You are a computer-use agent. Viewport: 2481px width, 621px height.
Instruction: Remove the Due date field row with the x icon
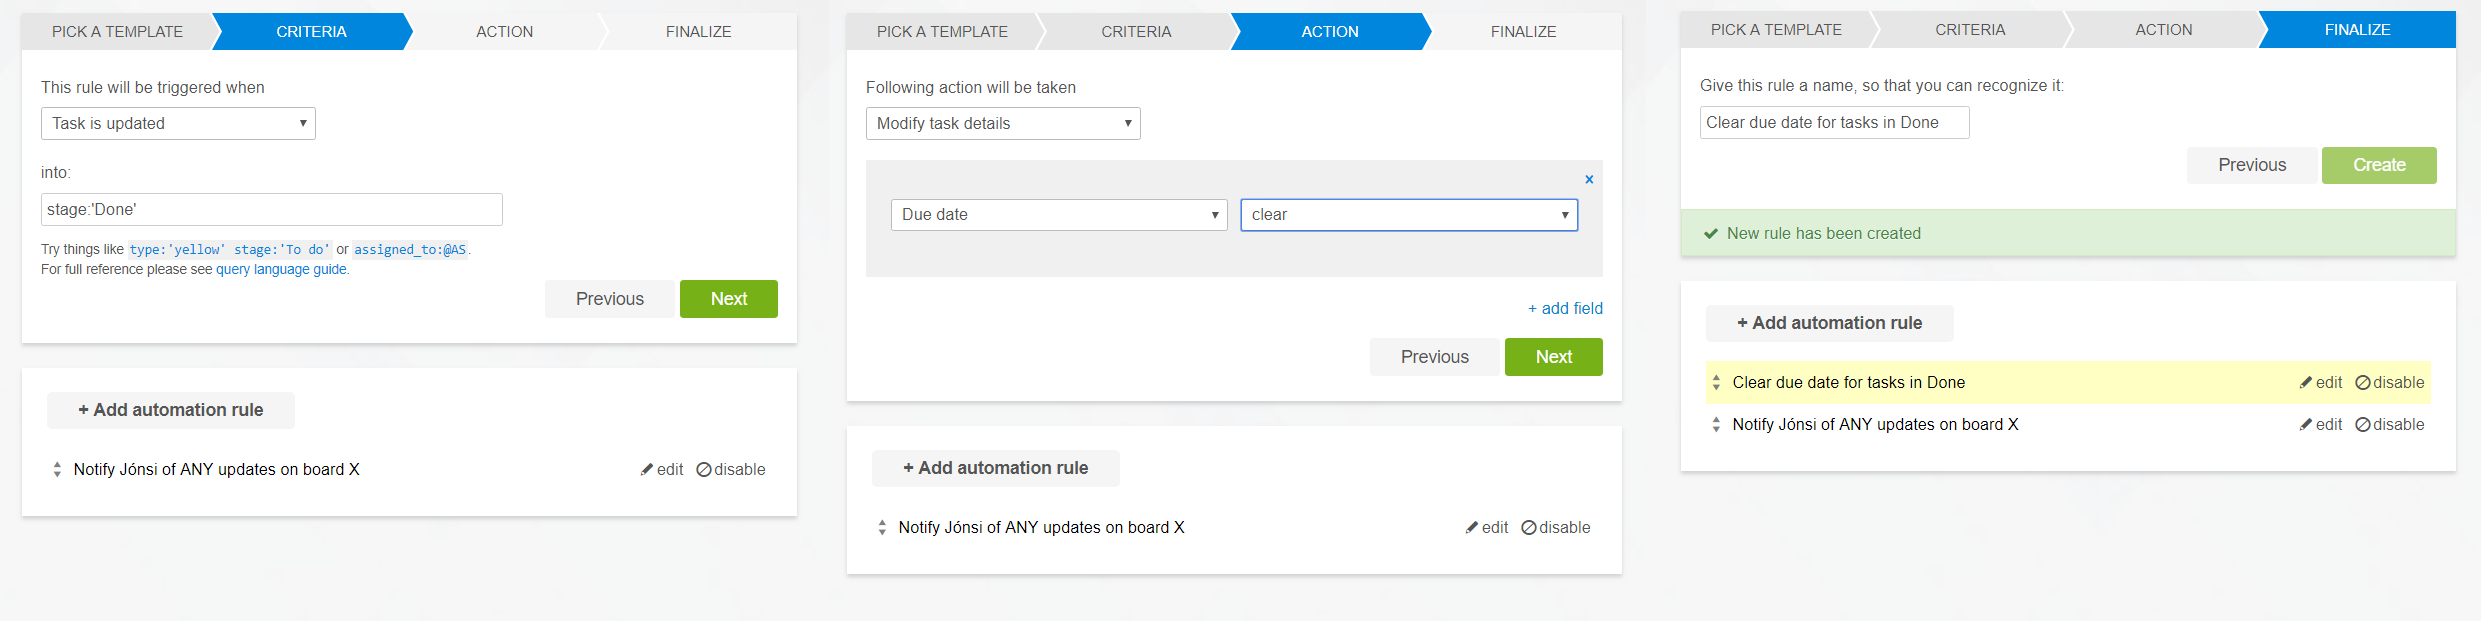click(x=1589, y=180)
